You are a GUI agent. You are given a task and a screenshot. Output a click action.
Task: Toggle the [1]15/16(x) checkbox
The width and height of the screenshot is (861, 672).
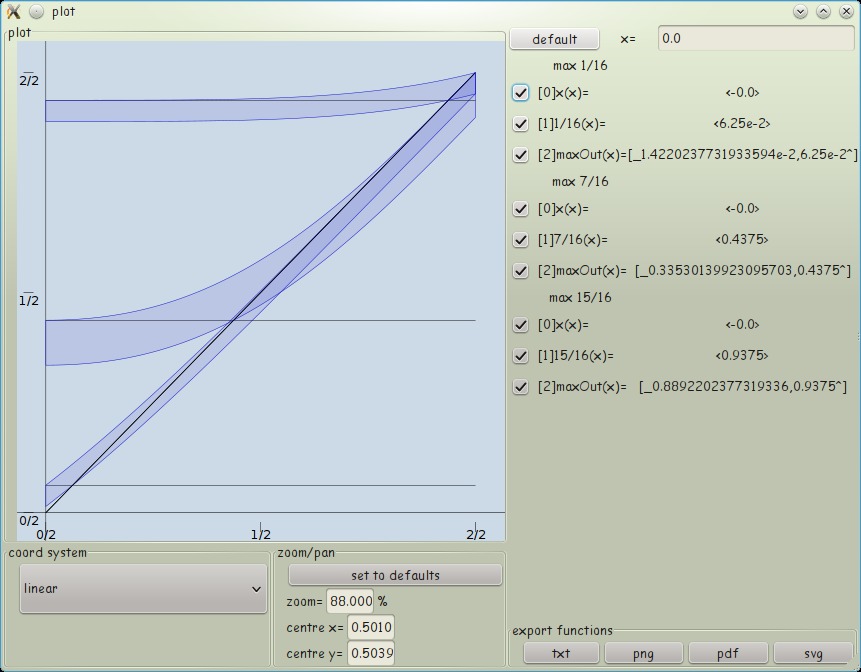[521, 356]
